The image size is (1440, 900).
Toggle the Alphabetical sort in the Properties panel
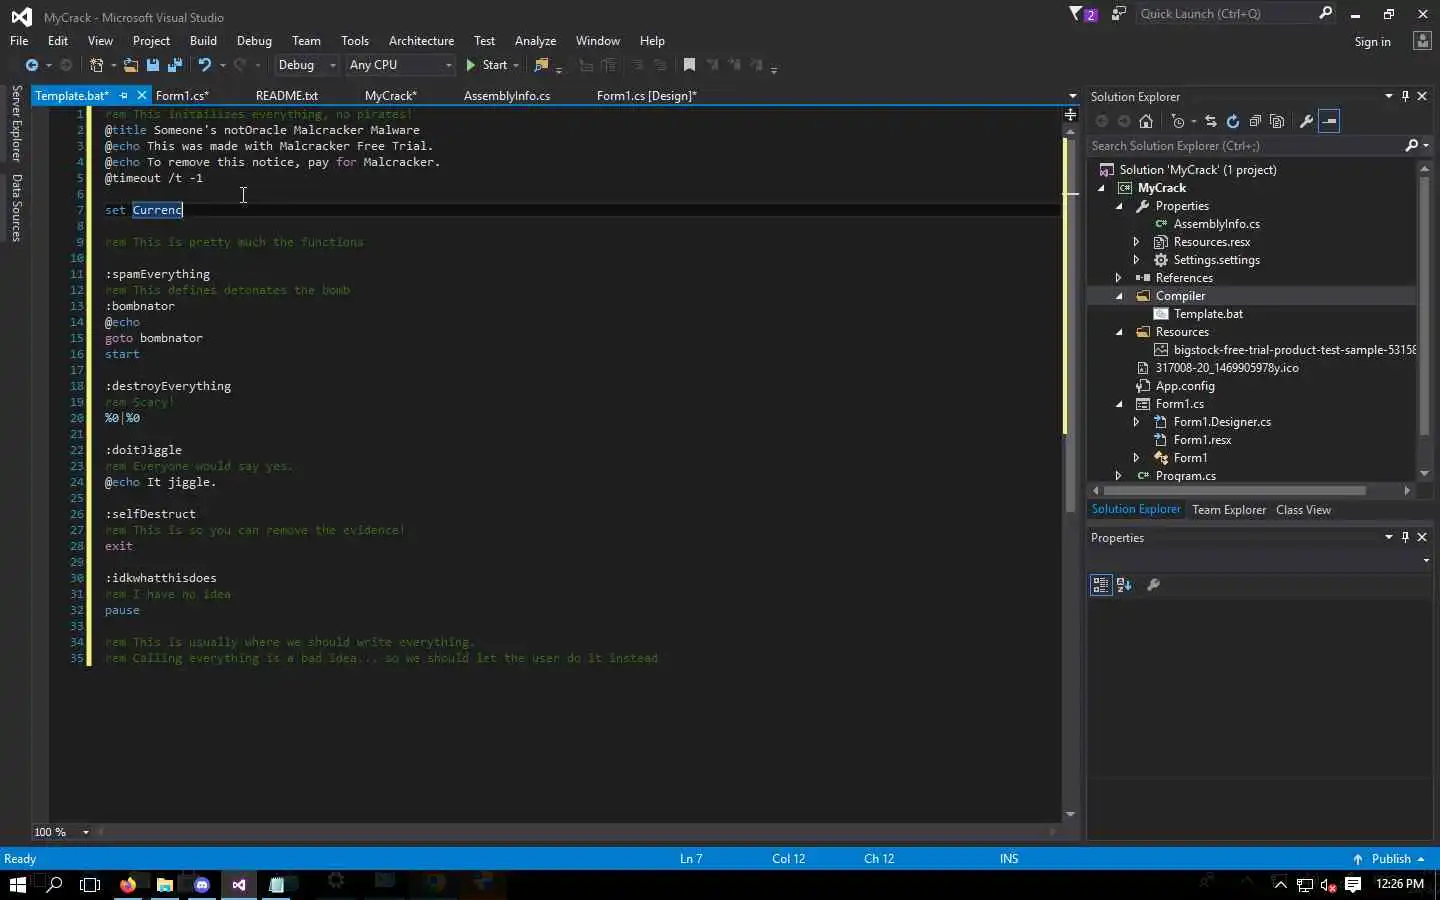1124,585
